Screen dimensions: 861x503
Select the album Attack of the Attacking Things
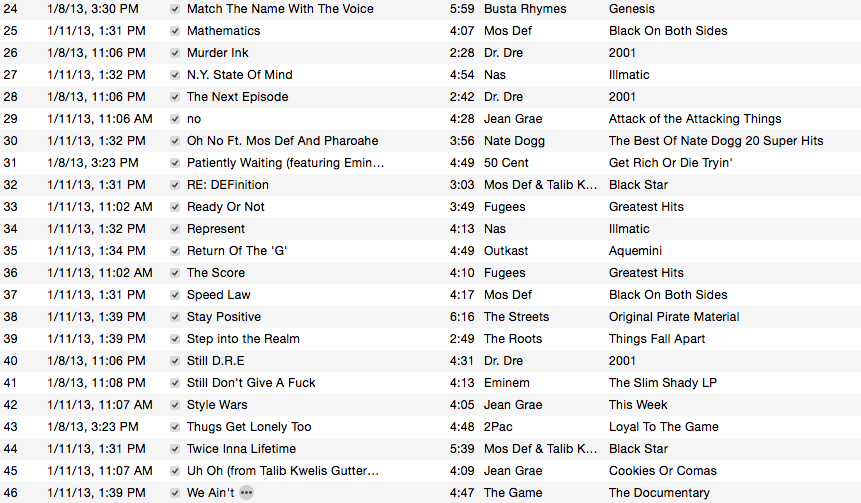695,119
